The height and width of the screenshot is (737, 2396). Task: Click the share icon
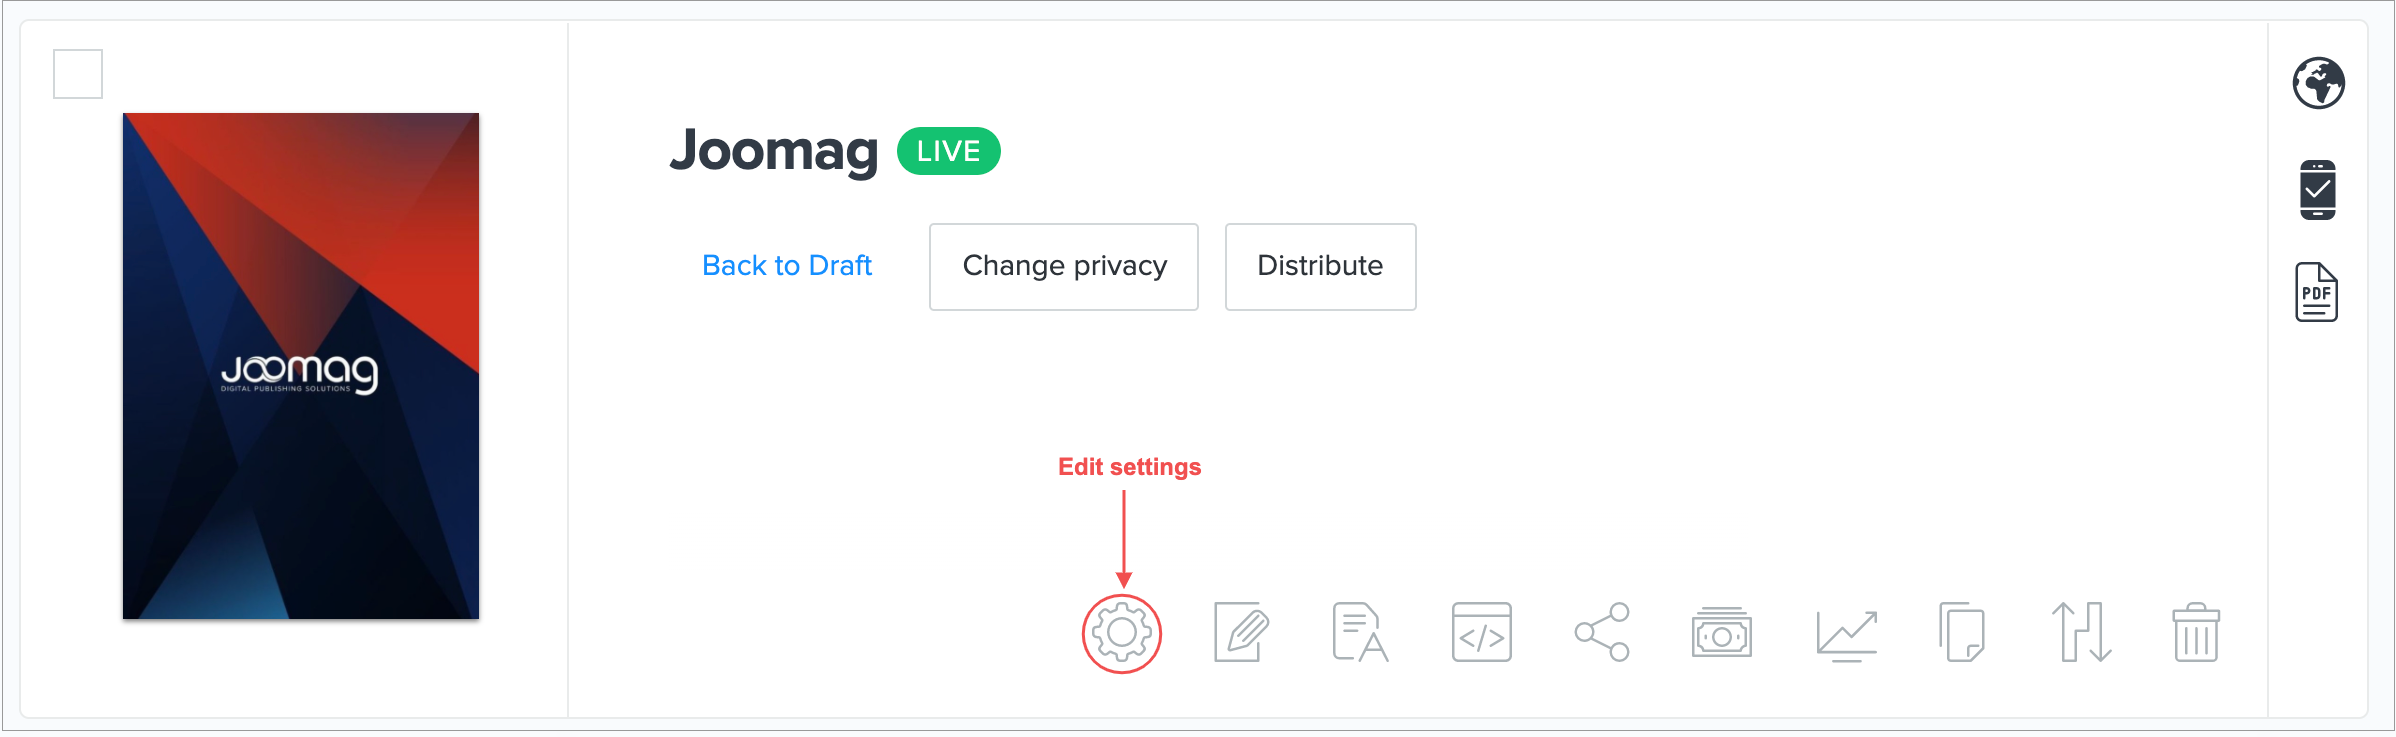[1602, 633]
